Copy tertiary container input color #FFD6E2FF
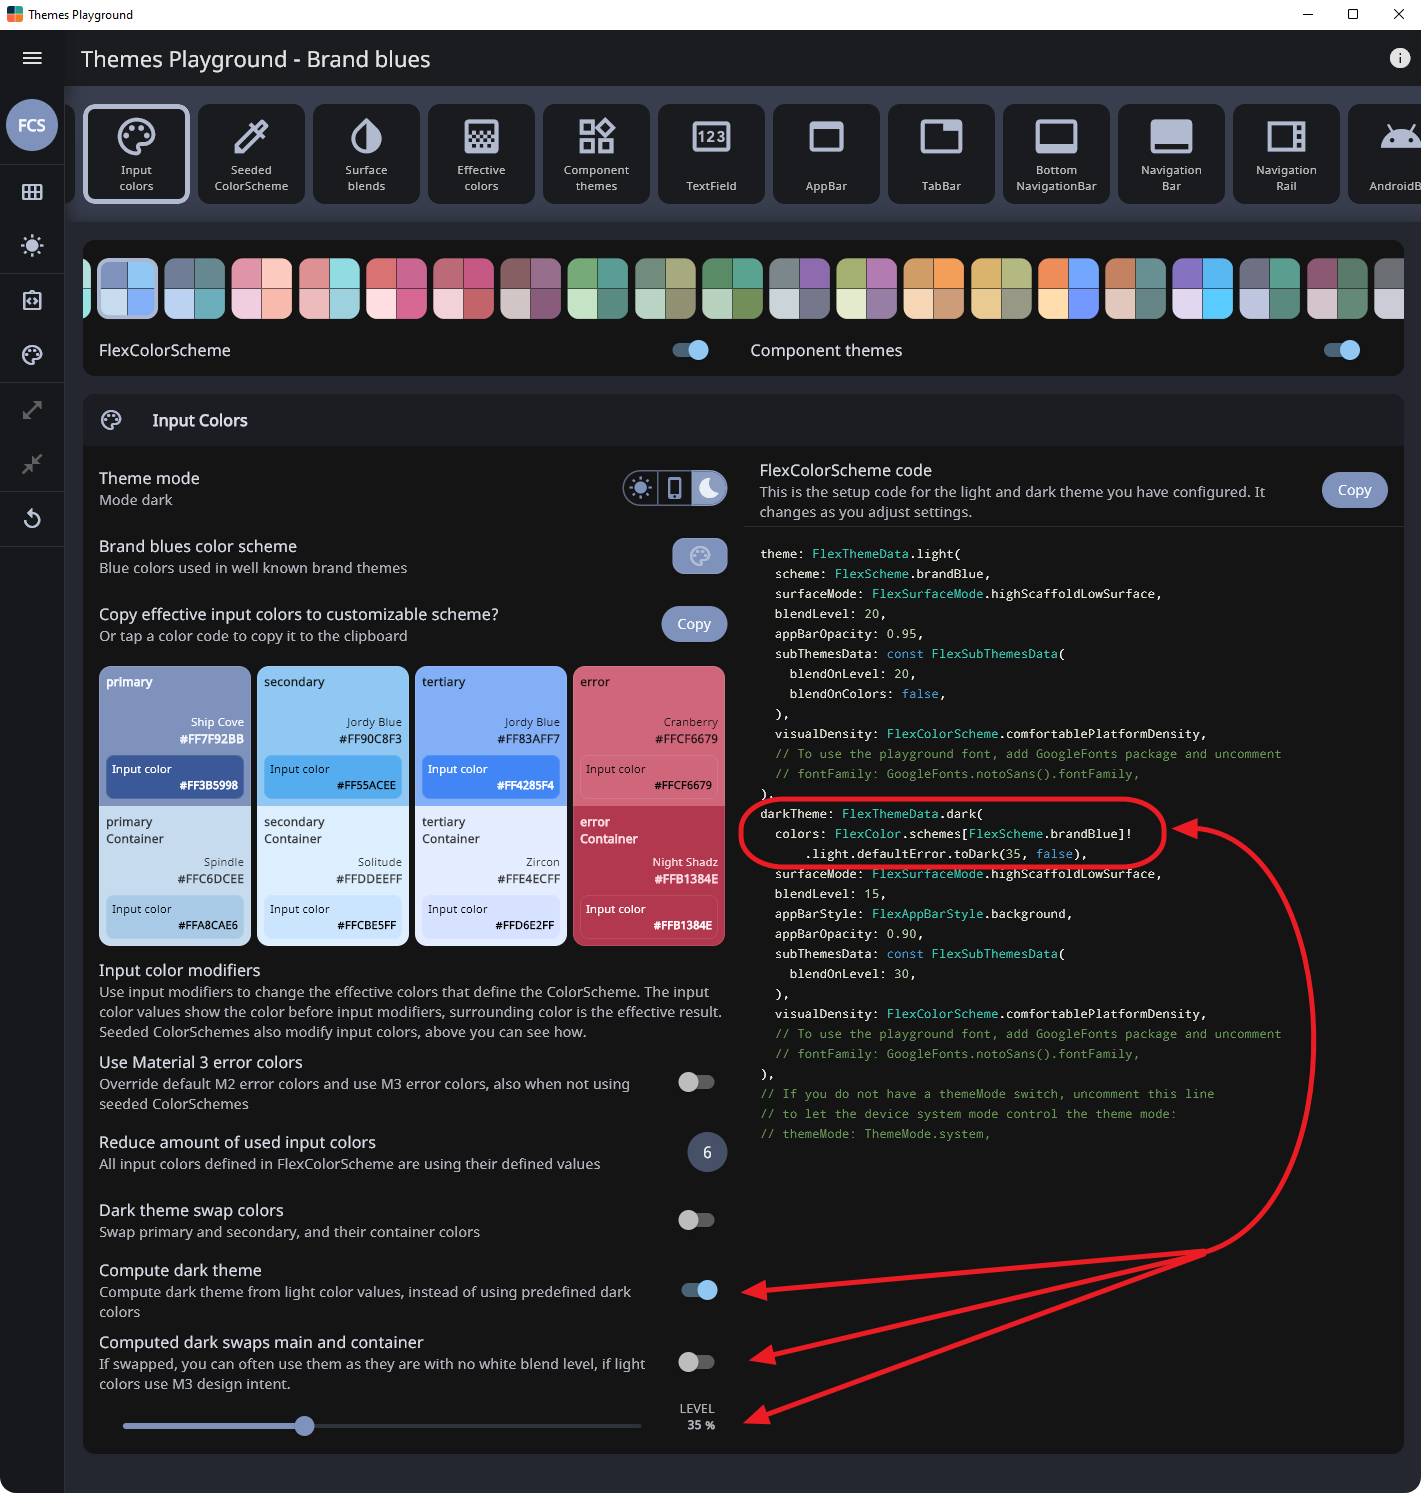 [491, 917]
